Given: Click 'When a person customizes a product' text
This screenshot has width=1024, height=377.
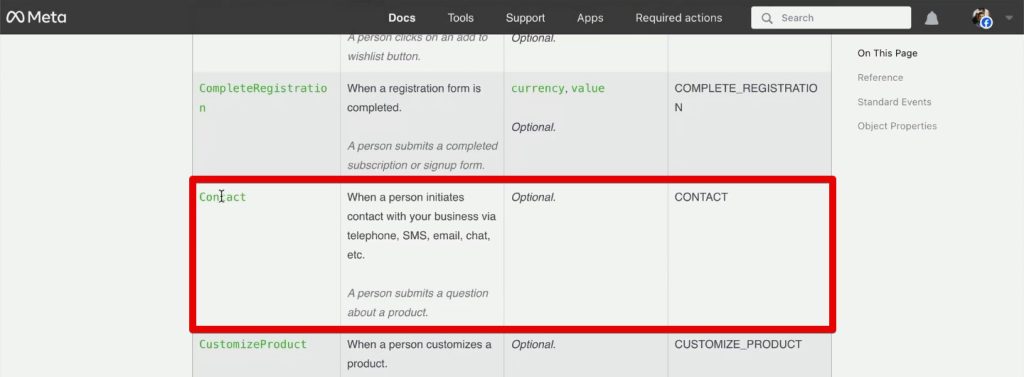Looking at the screenshot, I should 419,353.
